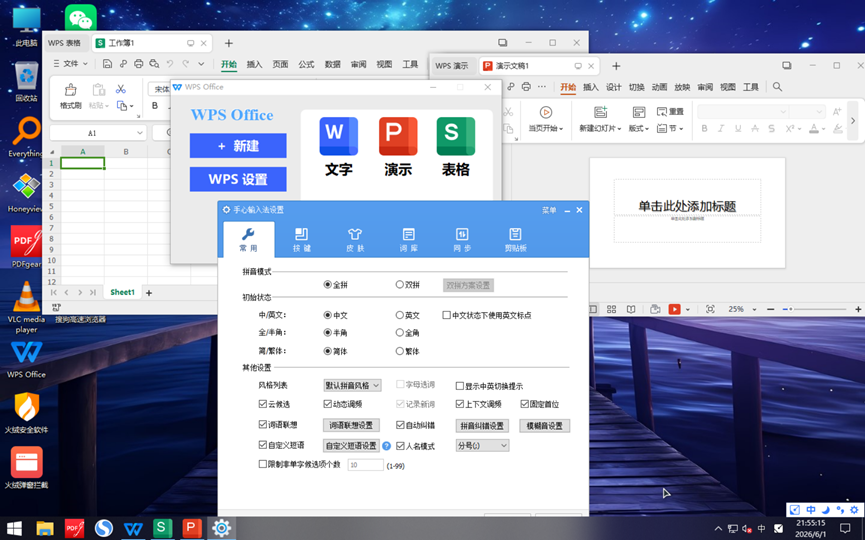Open VLC media player desktop icon
This screenshot has height=540, width=865.
point(26,307)
